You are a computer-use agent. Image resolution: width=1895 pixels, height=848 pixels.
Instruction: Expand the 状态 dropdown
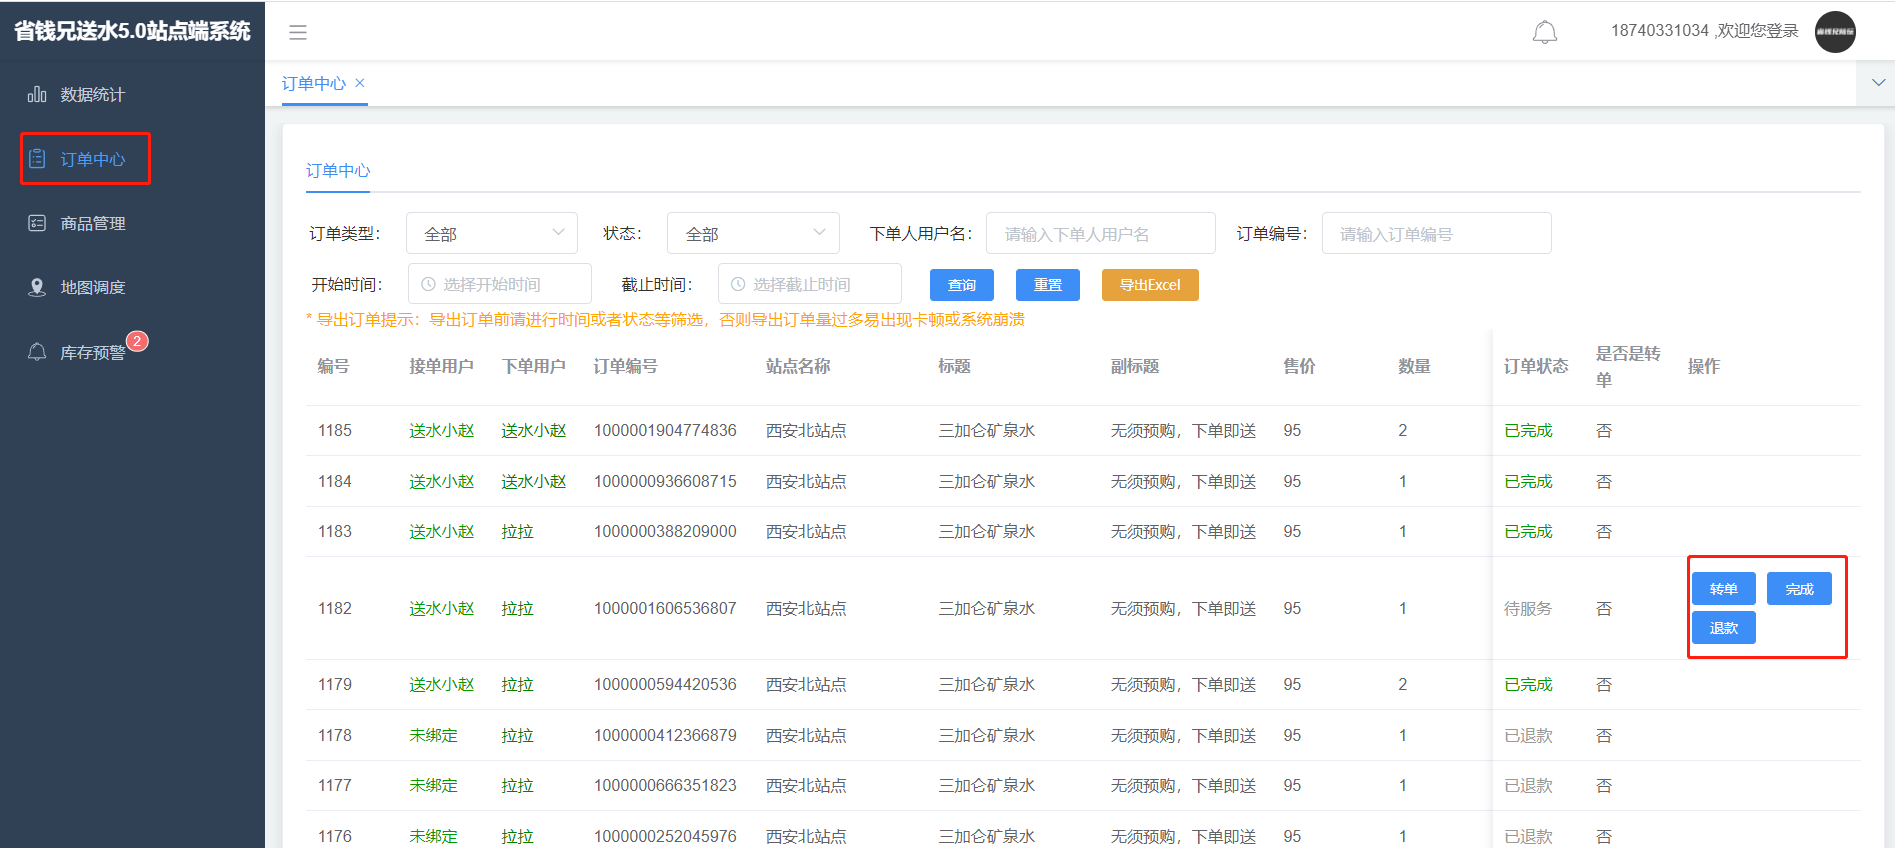[752, 234]
